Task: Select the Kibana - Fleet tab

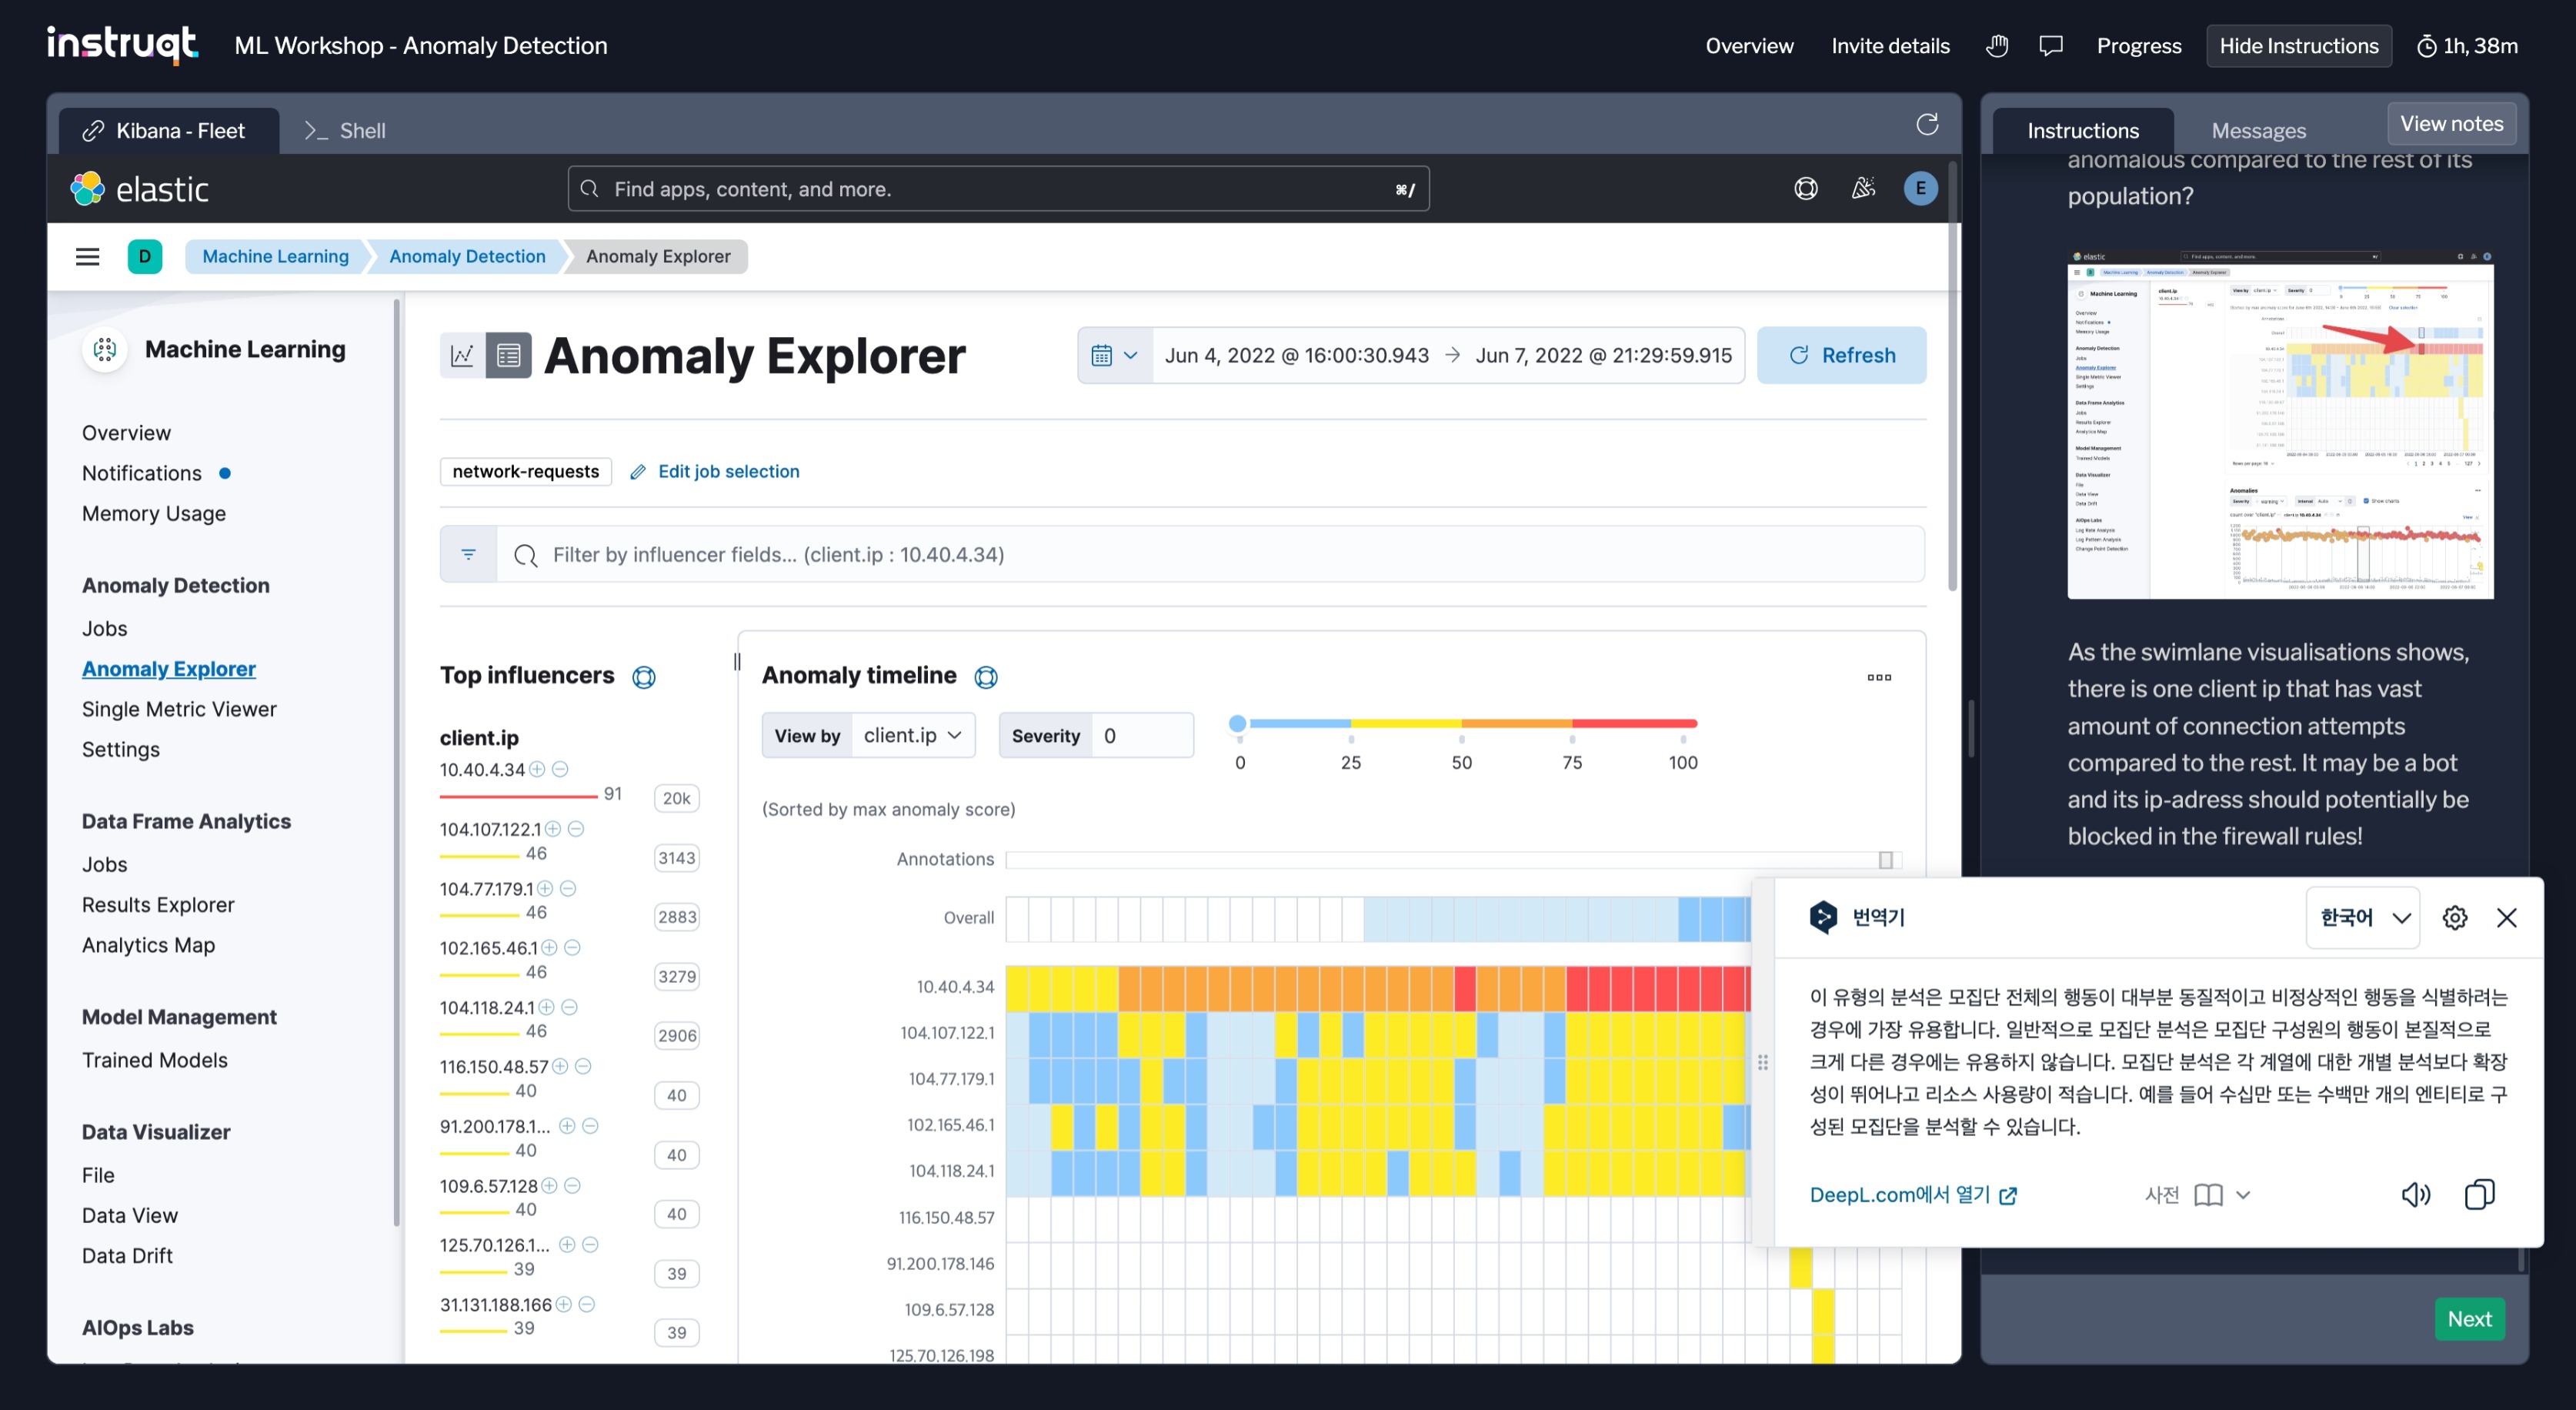Action: (x=168, y=131)
